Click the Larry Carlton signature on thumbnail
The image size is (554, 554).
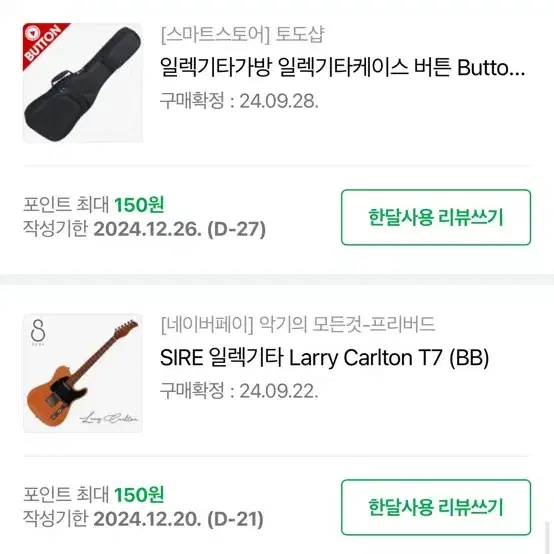[x=108, y=418]
